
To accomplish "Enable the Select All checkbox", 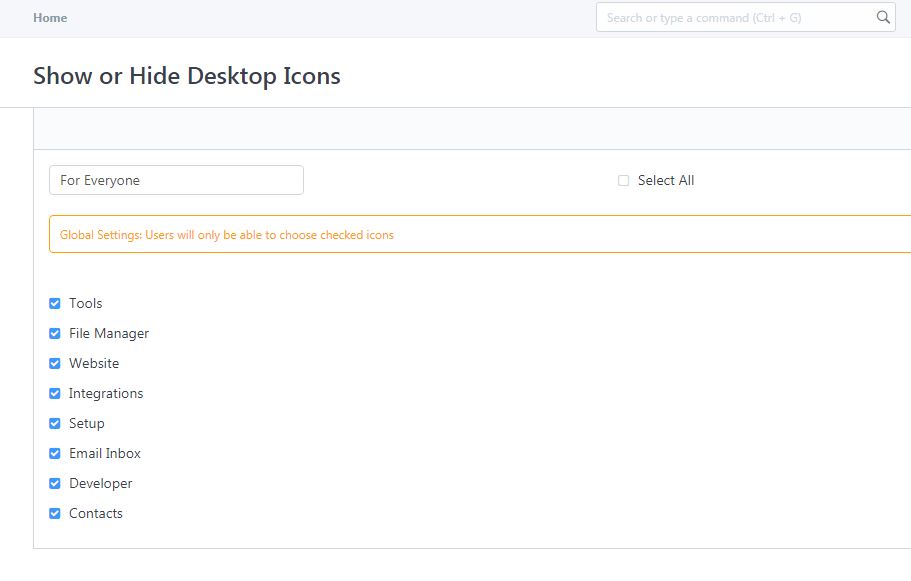I will click(x=623, y=181).
